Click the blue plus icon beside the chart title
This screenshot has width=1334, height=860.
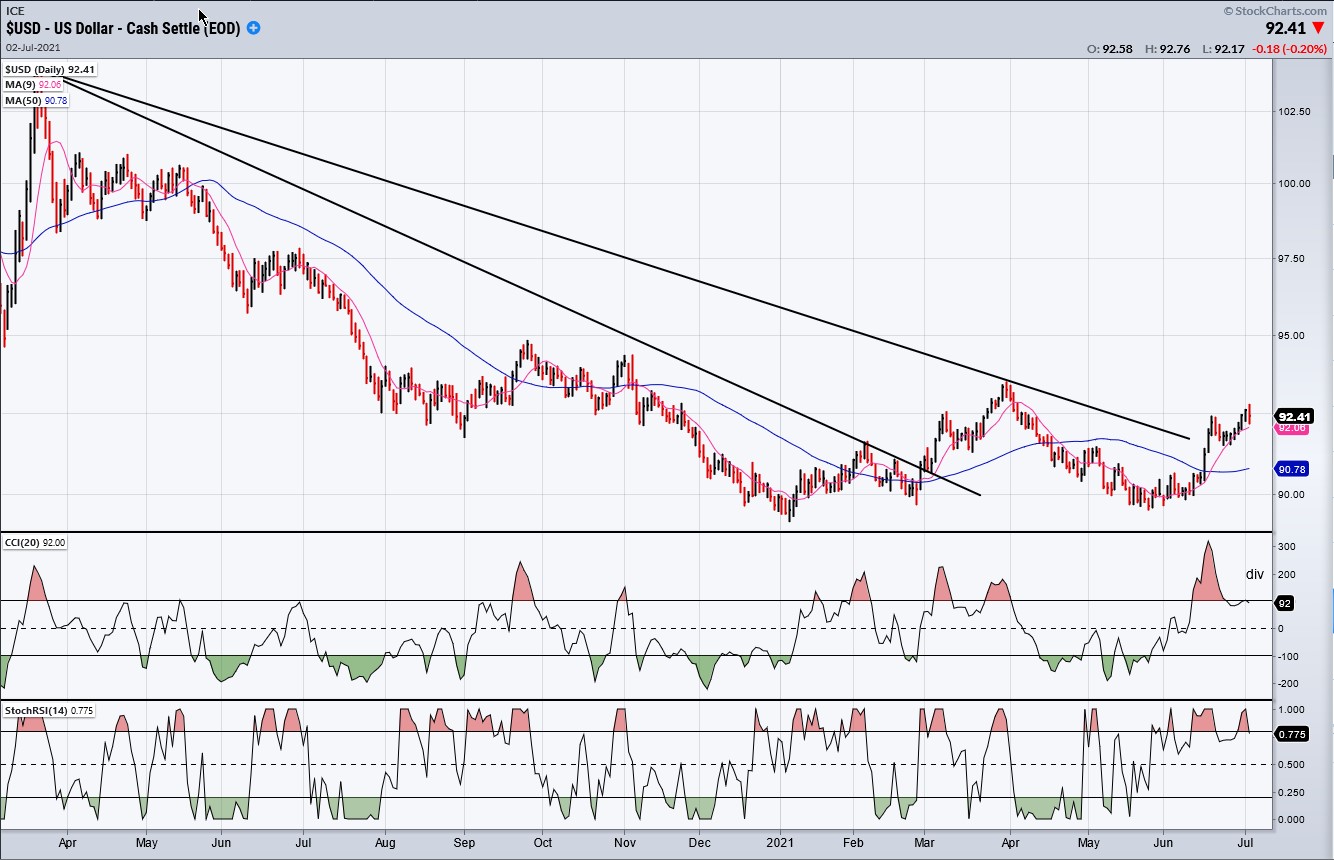253,28
